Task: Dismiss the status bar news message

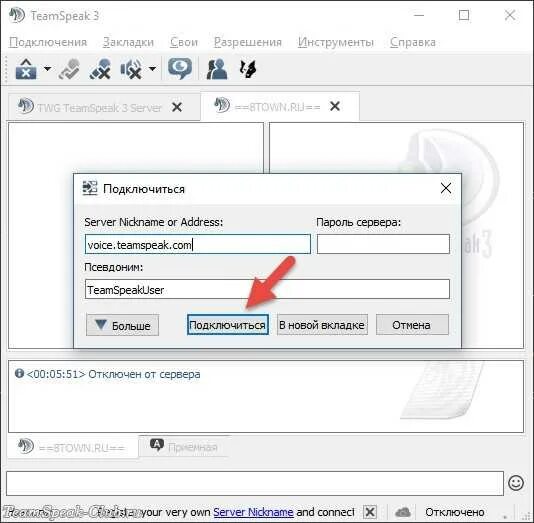Action: coord(370,511)
